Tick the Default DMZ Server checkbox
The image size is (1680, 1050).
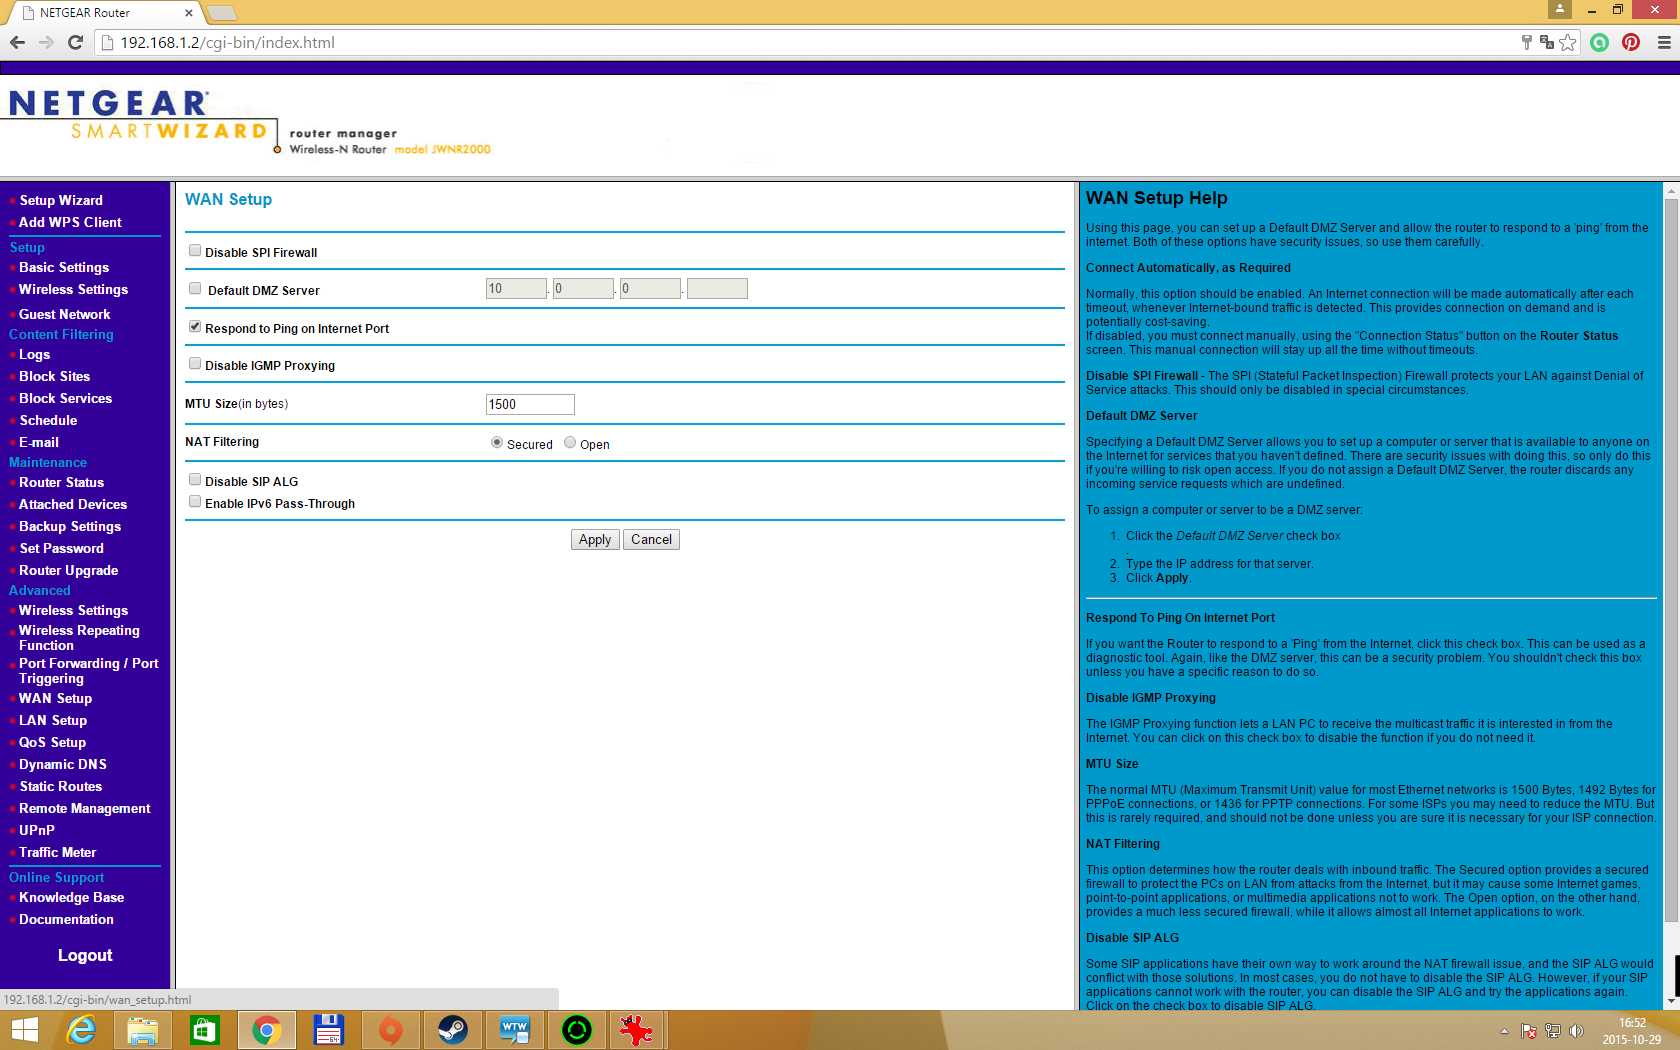[195, 289]
